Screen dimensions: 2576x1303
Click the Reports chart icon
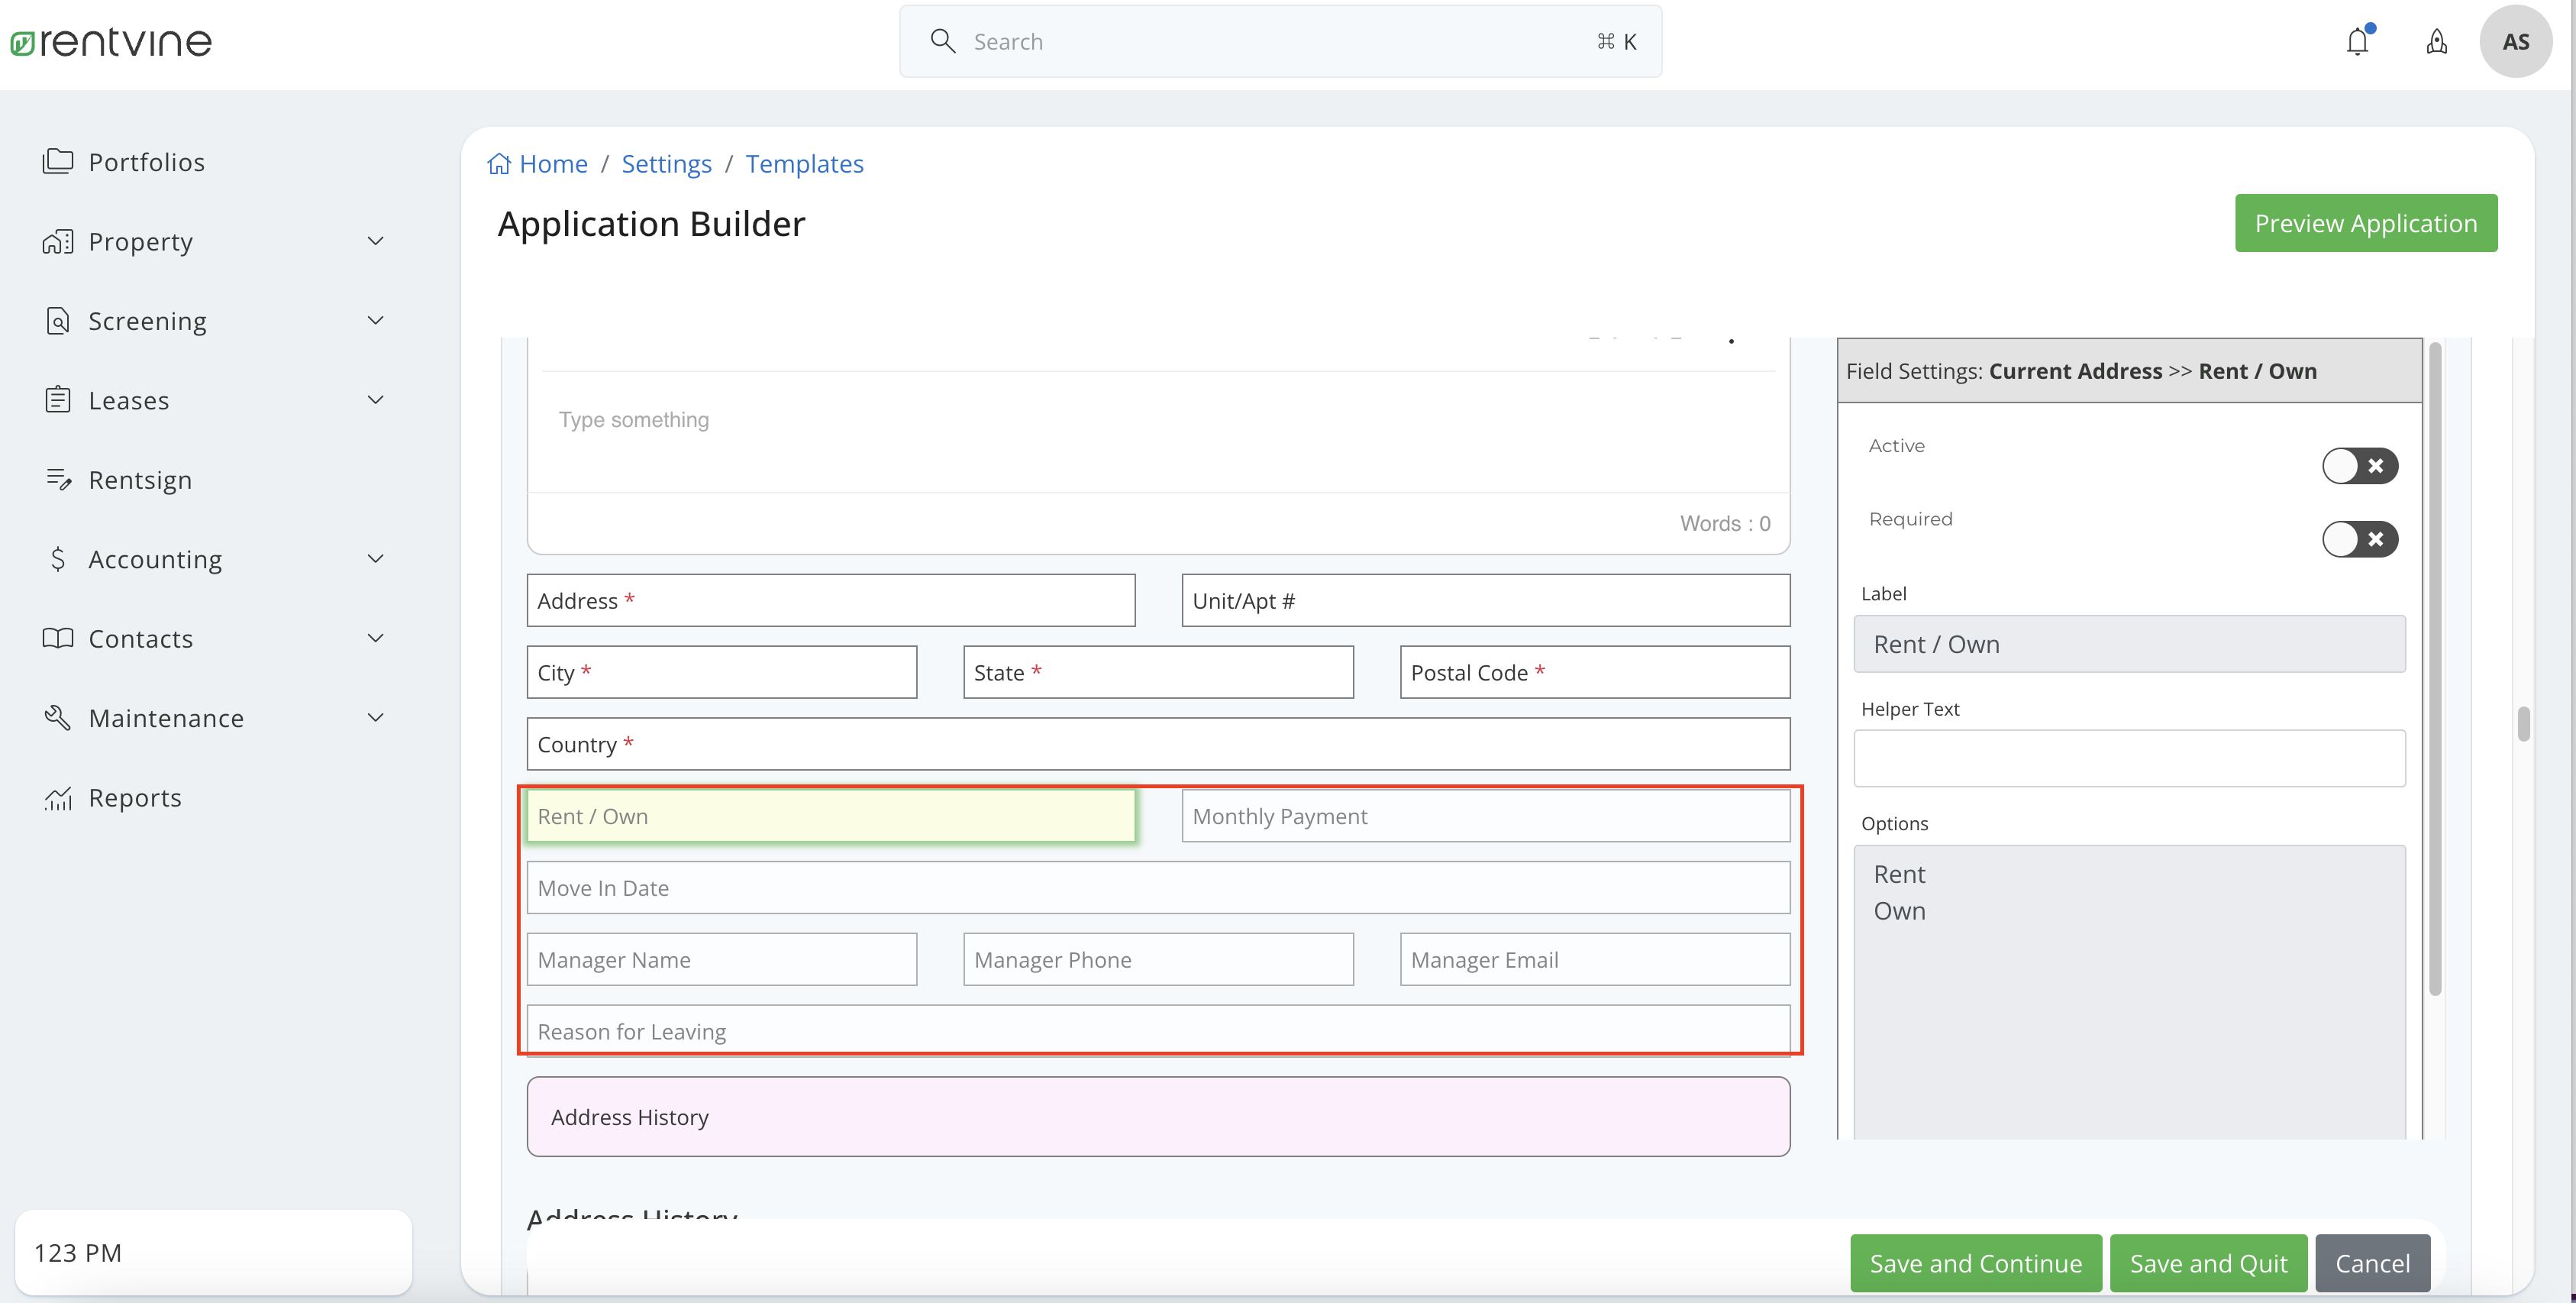click(58, 798)
